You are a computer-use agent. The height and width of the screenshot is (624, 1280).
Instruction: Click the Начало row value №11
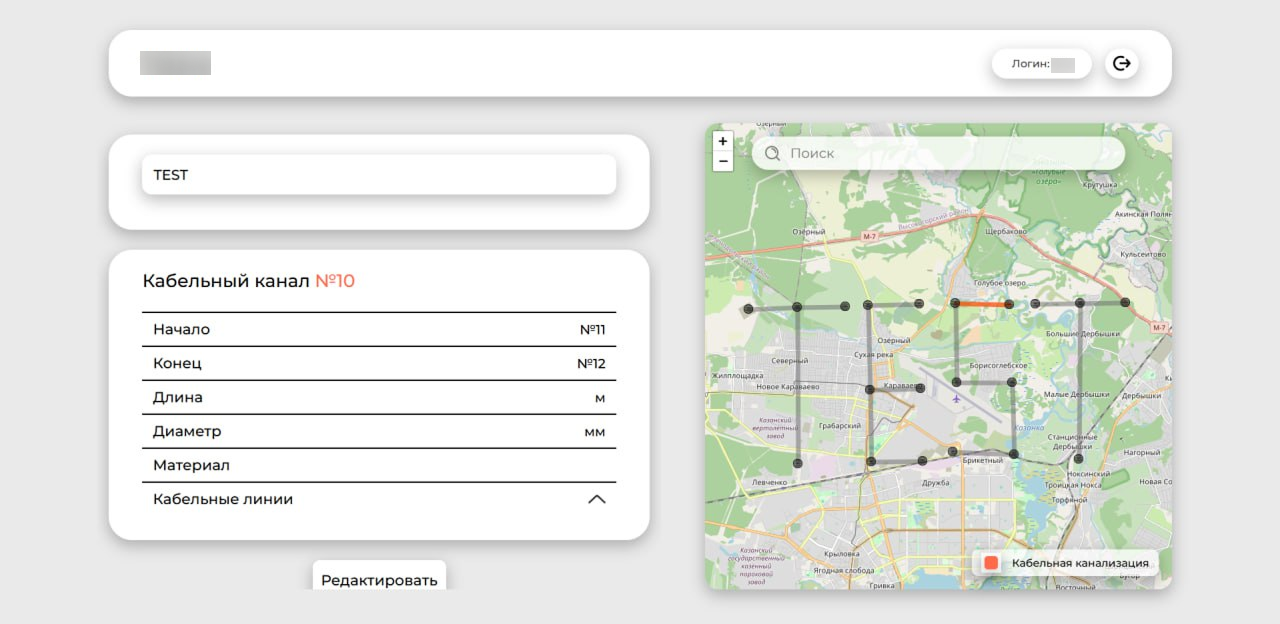(x=593, y=329)
